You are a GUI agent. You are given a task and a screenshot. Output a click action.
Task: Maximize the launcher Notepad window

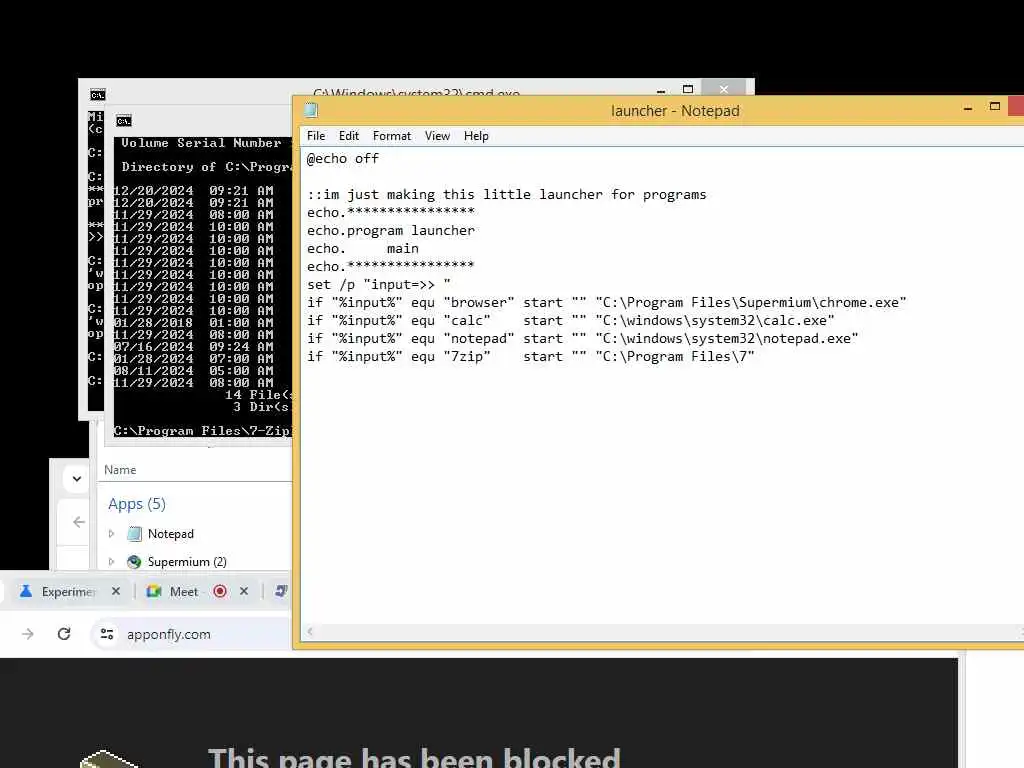[995, 106]
